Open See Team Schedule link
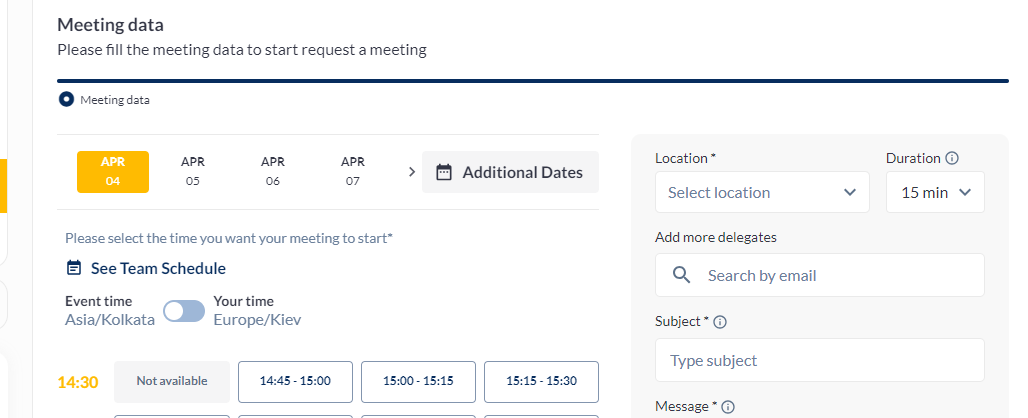The height and width of the screenshot is (418, 1028). pyautogui.click(x=158, y=268)
